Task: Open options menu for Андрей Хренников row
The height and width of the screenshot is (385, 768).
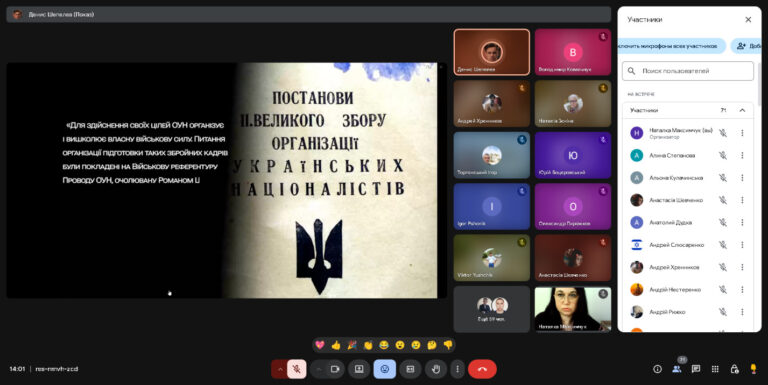Action: pyautogui.click(x=742, y=267)
